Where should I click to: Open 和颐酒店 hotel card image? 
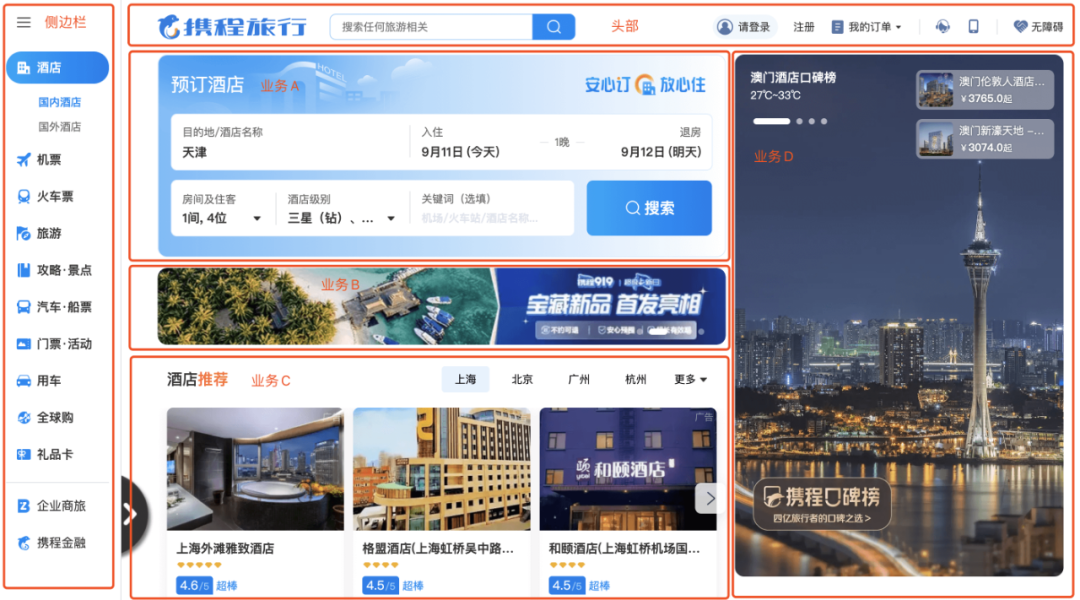(x=628, y=469)
